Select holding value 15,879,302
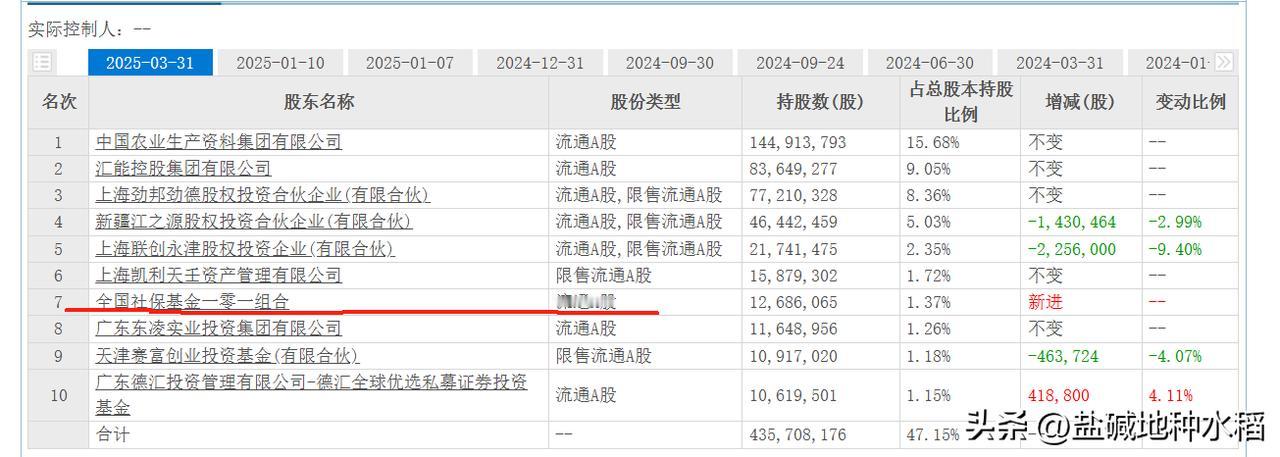1280x457 pixels. [x=793, y=274]
